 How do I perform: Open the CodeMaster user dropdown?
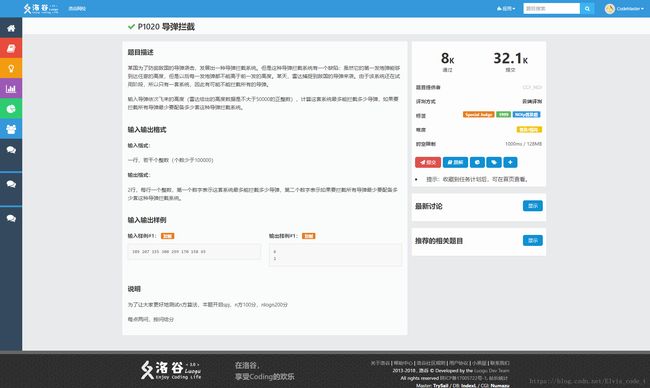pyautogui.click(x=630, y=8)
